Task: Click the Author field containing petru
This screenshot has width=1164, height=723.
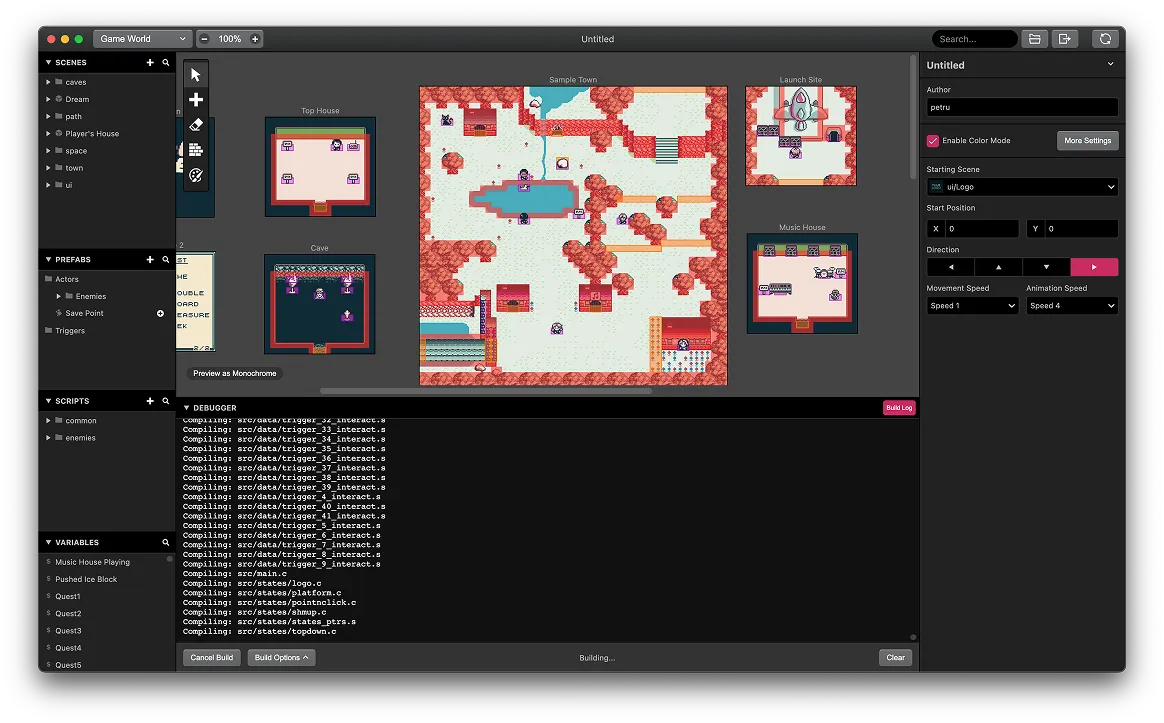Action: click(x=1021, y=107)
